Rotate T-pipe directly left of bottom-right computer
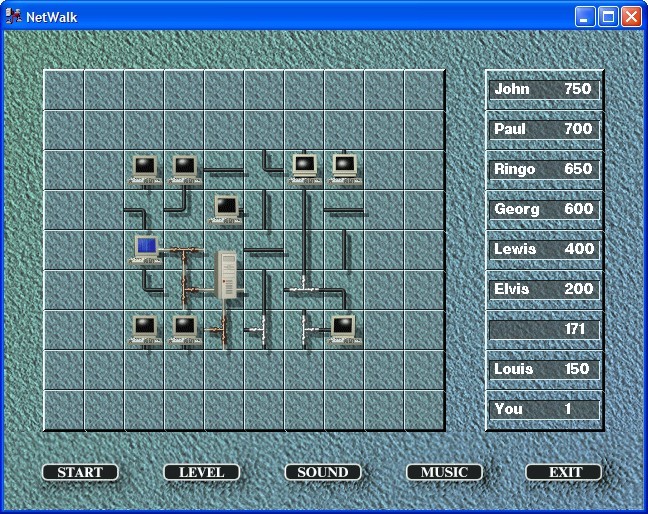 click(305, 330)
